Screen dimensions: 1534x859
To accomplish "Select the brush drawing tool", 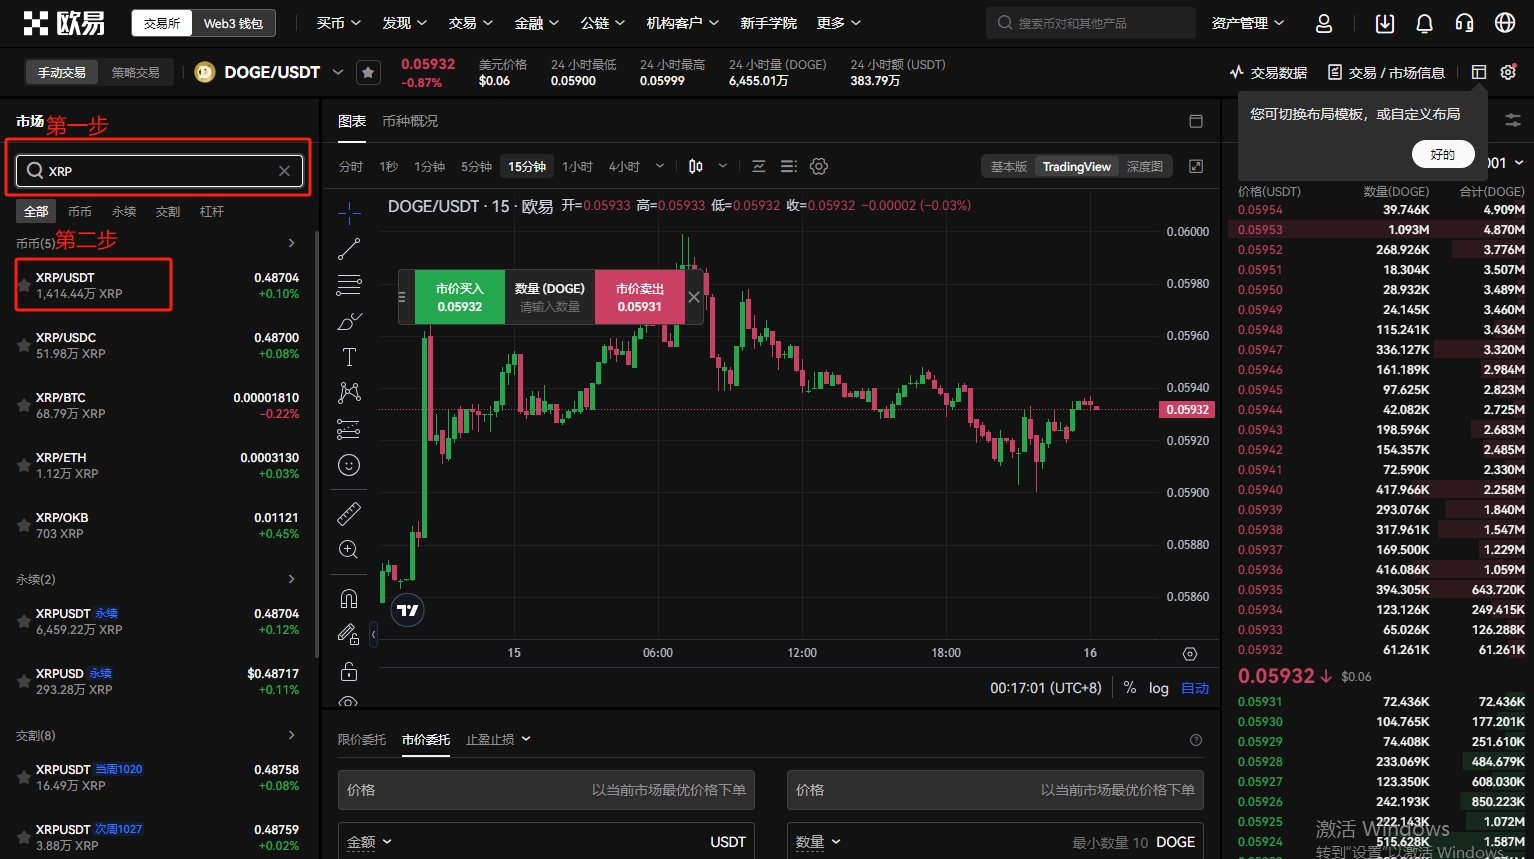I will [349, 321].
